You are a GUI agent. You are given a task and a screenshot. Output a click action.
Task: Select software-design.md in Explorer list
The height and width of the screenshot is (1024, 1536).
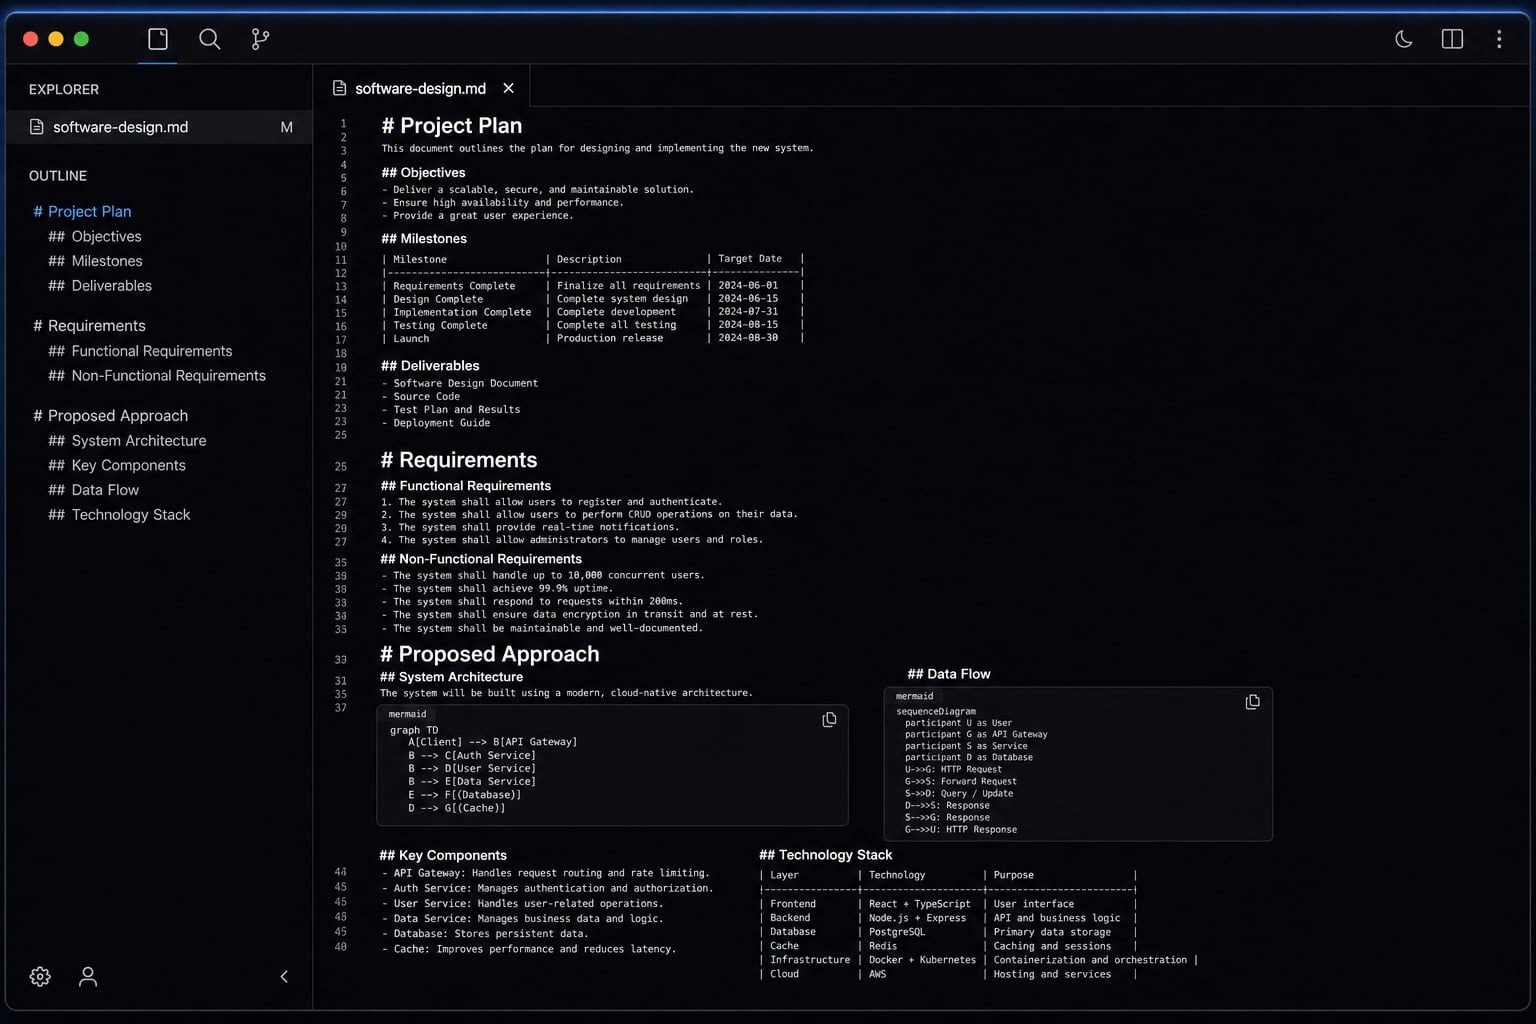pyautogui.click(x=159, y=127)
